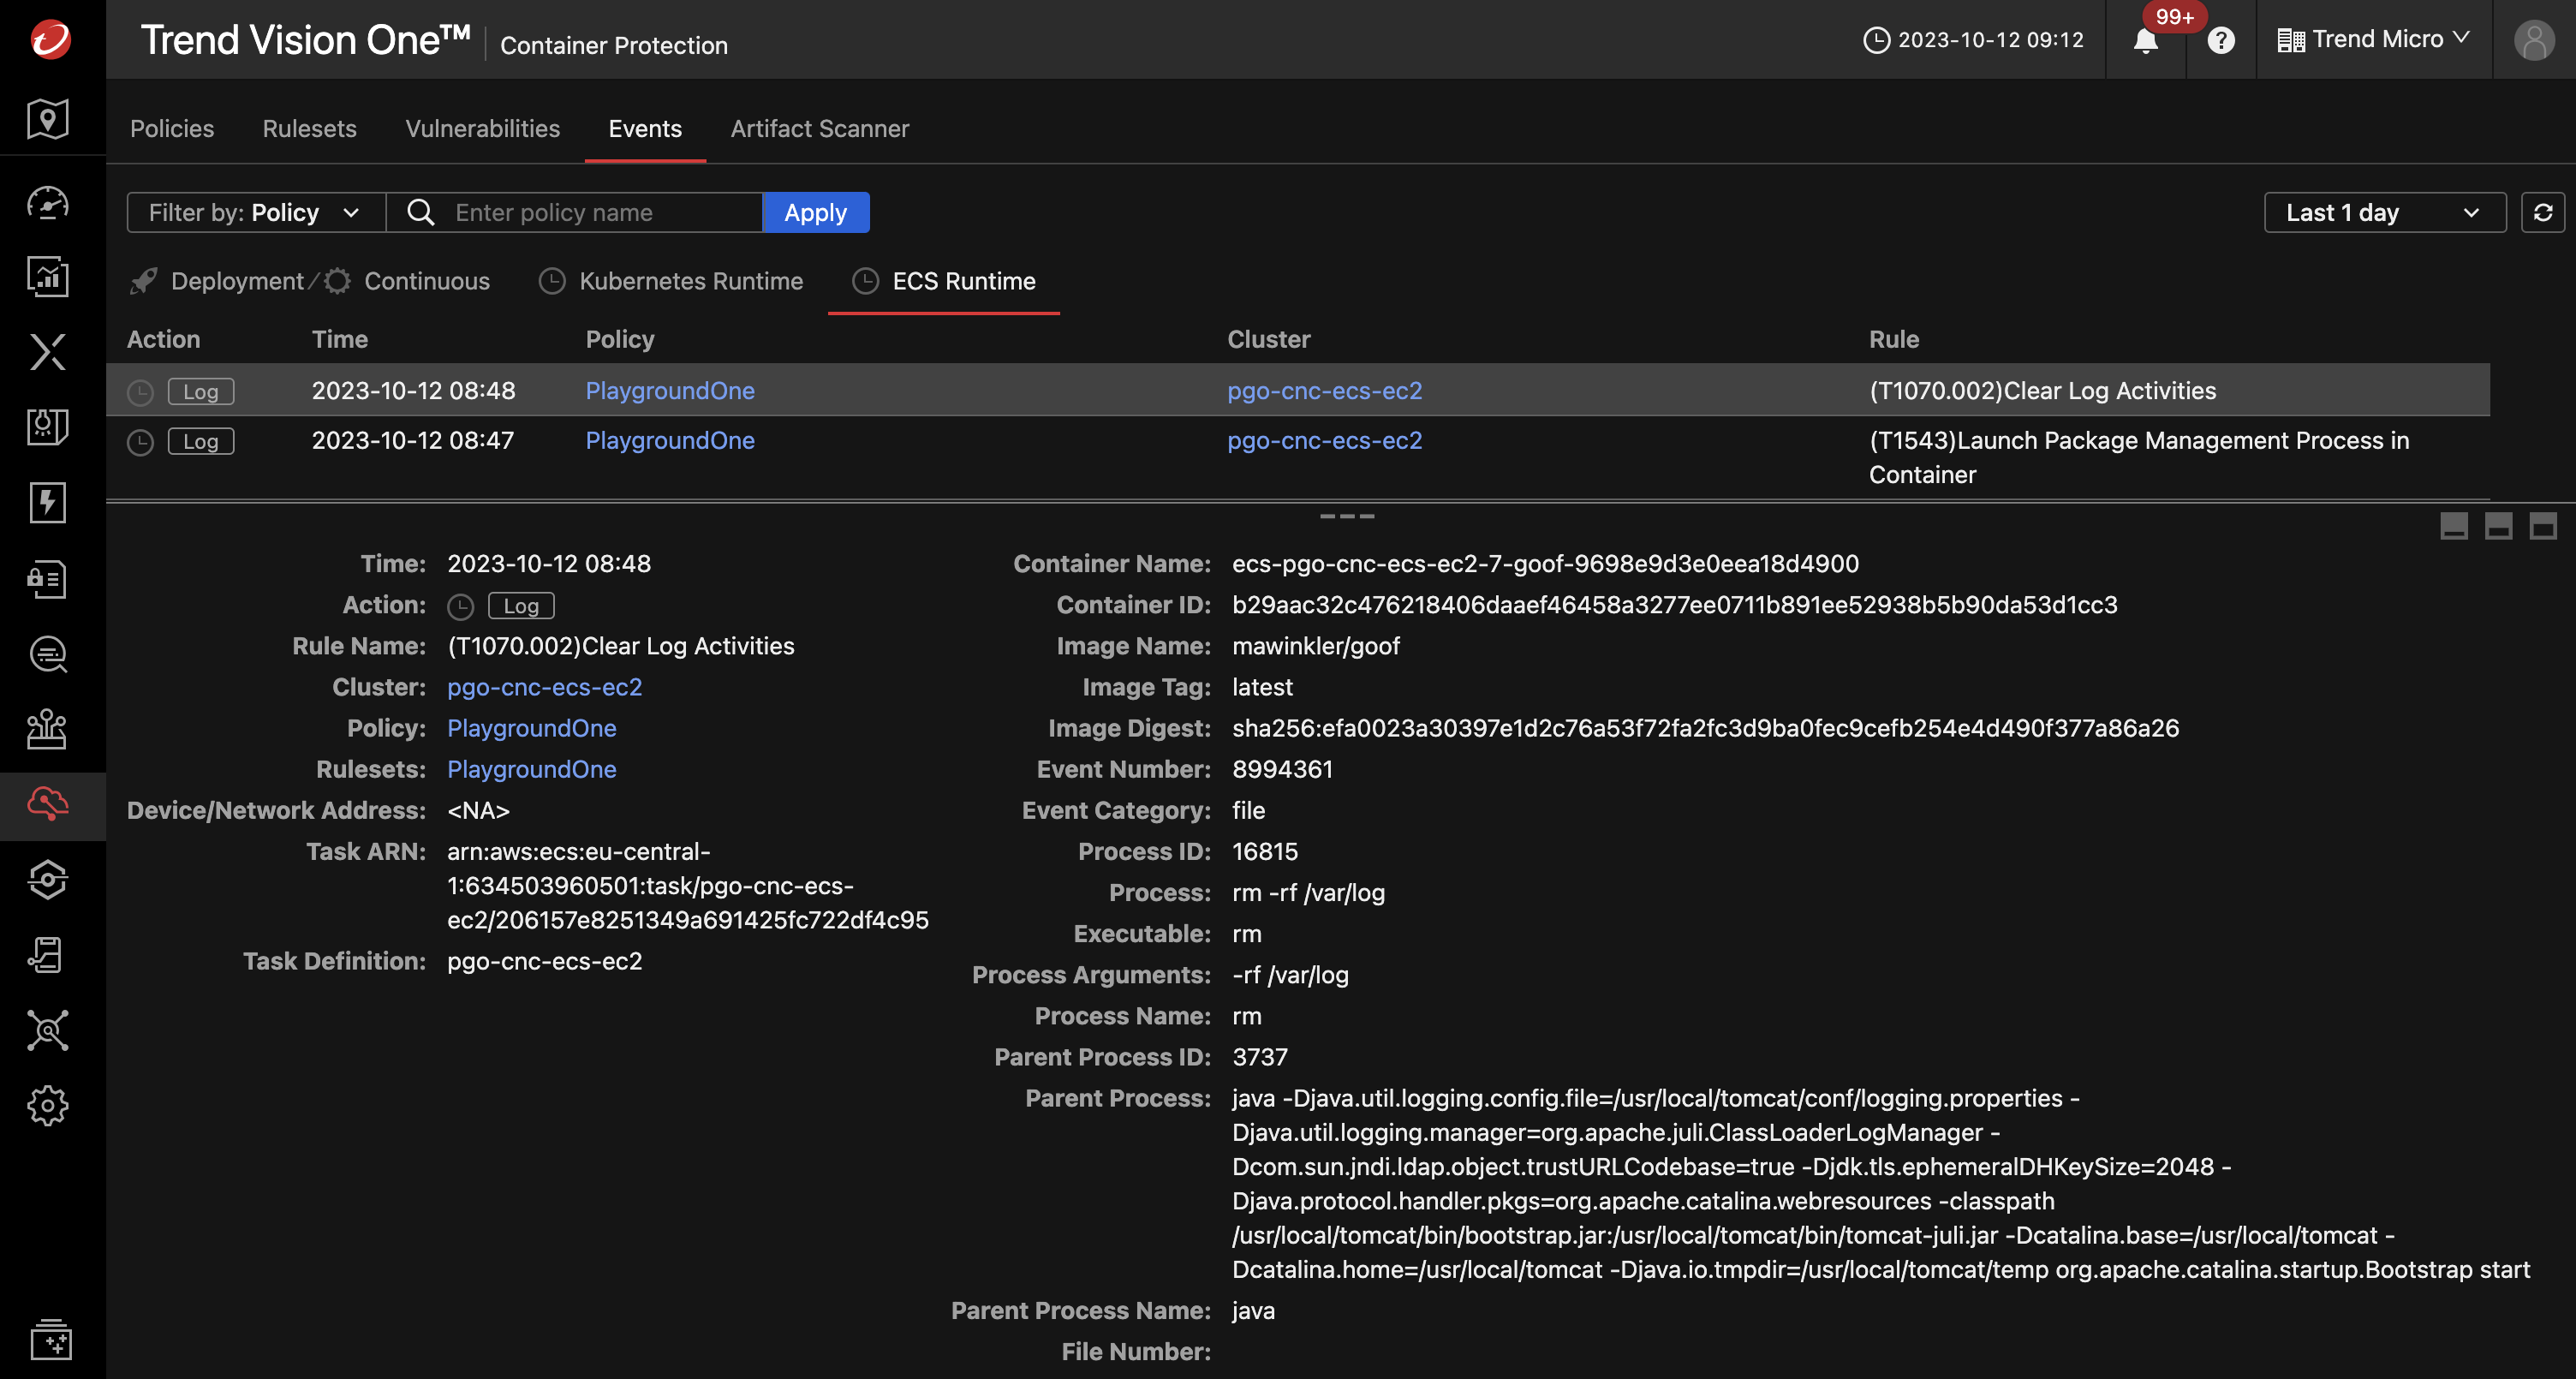Open PlaygroundOne policy in 08:48 row

click(670, 390)
